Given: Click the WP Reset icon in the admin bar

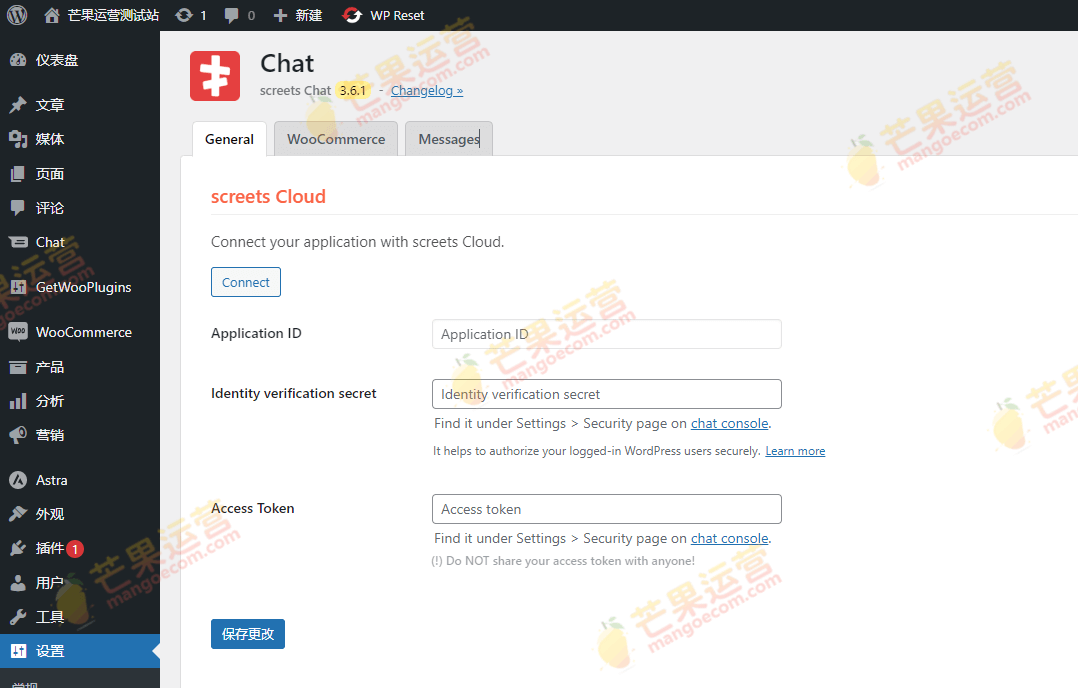Looking at the screenshot, I should coord(350,15).
